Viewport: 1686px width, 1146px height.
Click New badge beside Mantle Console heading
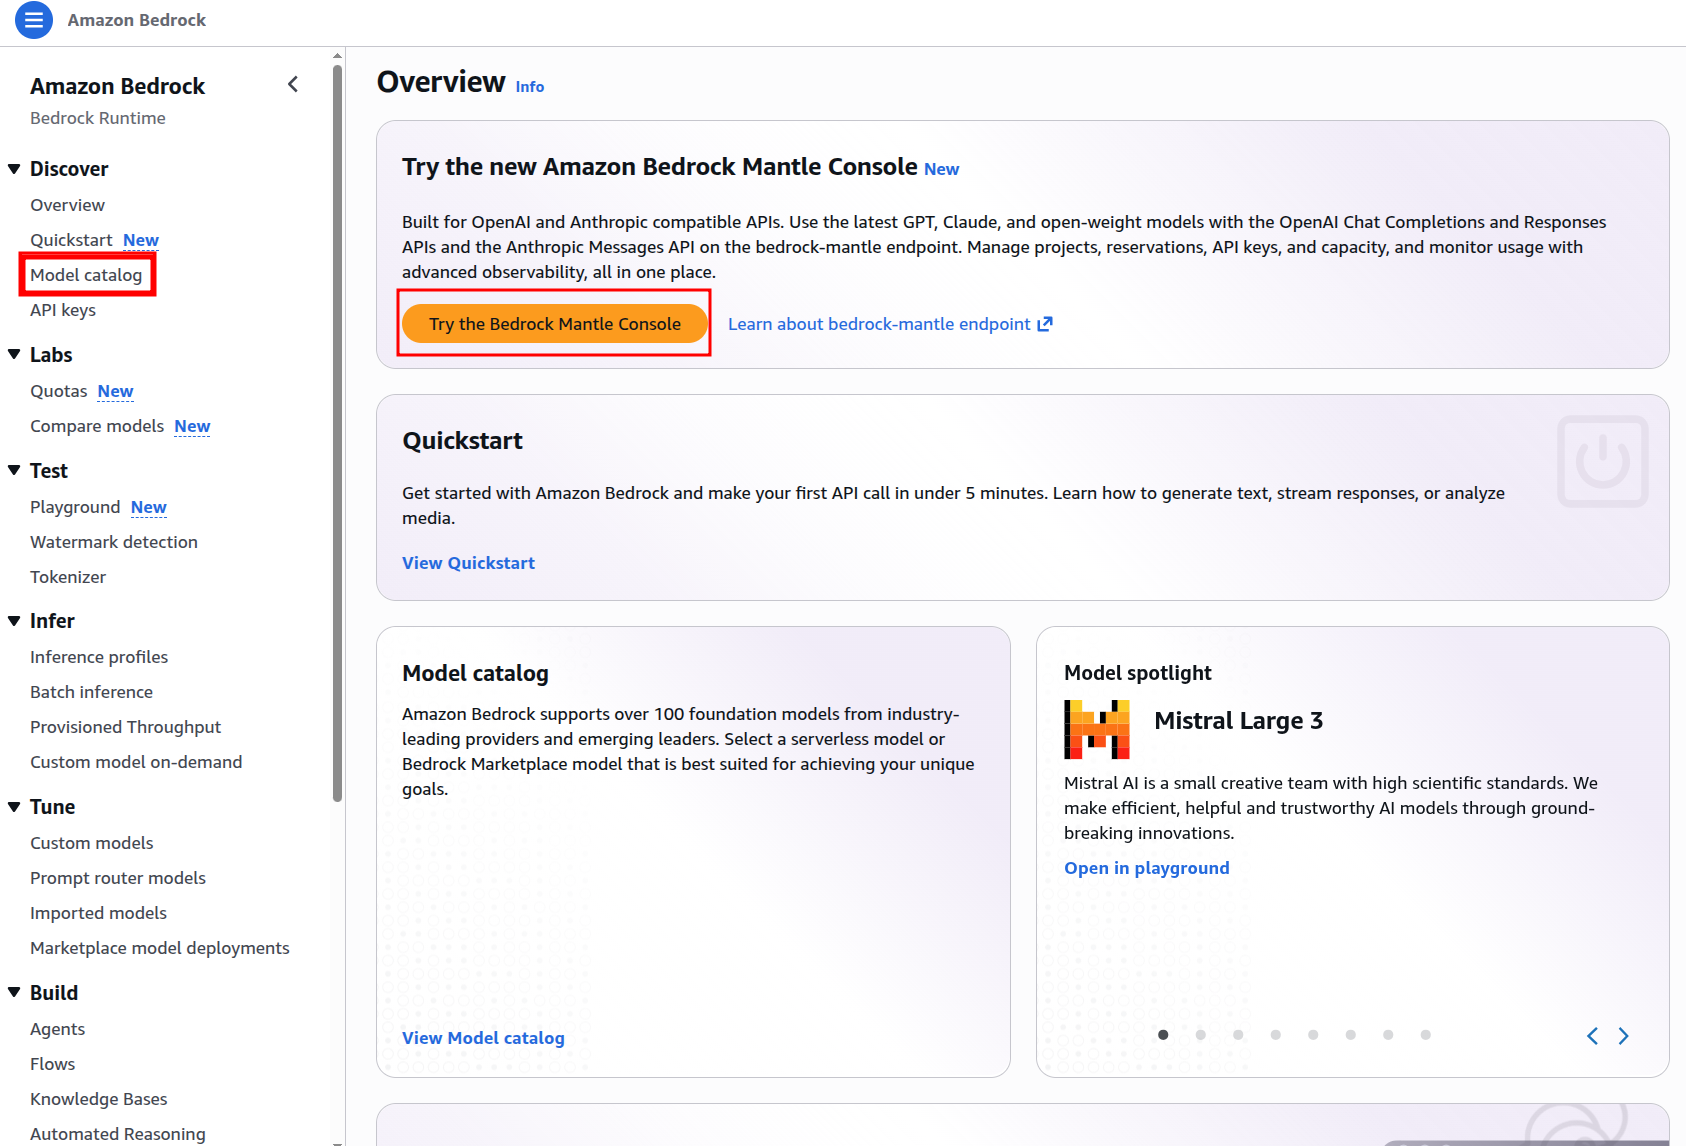[942, 169]
